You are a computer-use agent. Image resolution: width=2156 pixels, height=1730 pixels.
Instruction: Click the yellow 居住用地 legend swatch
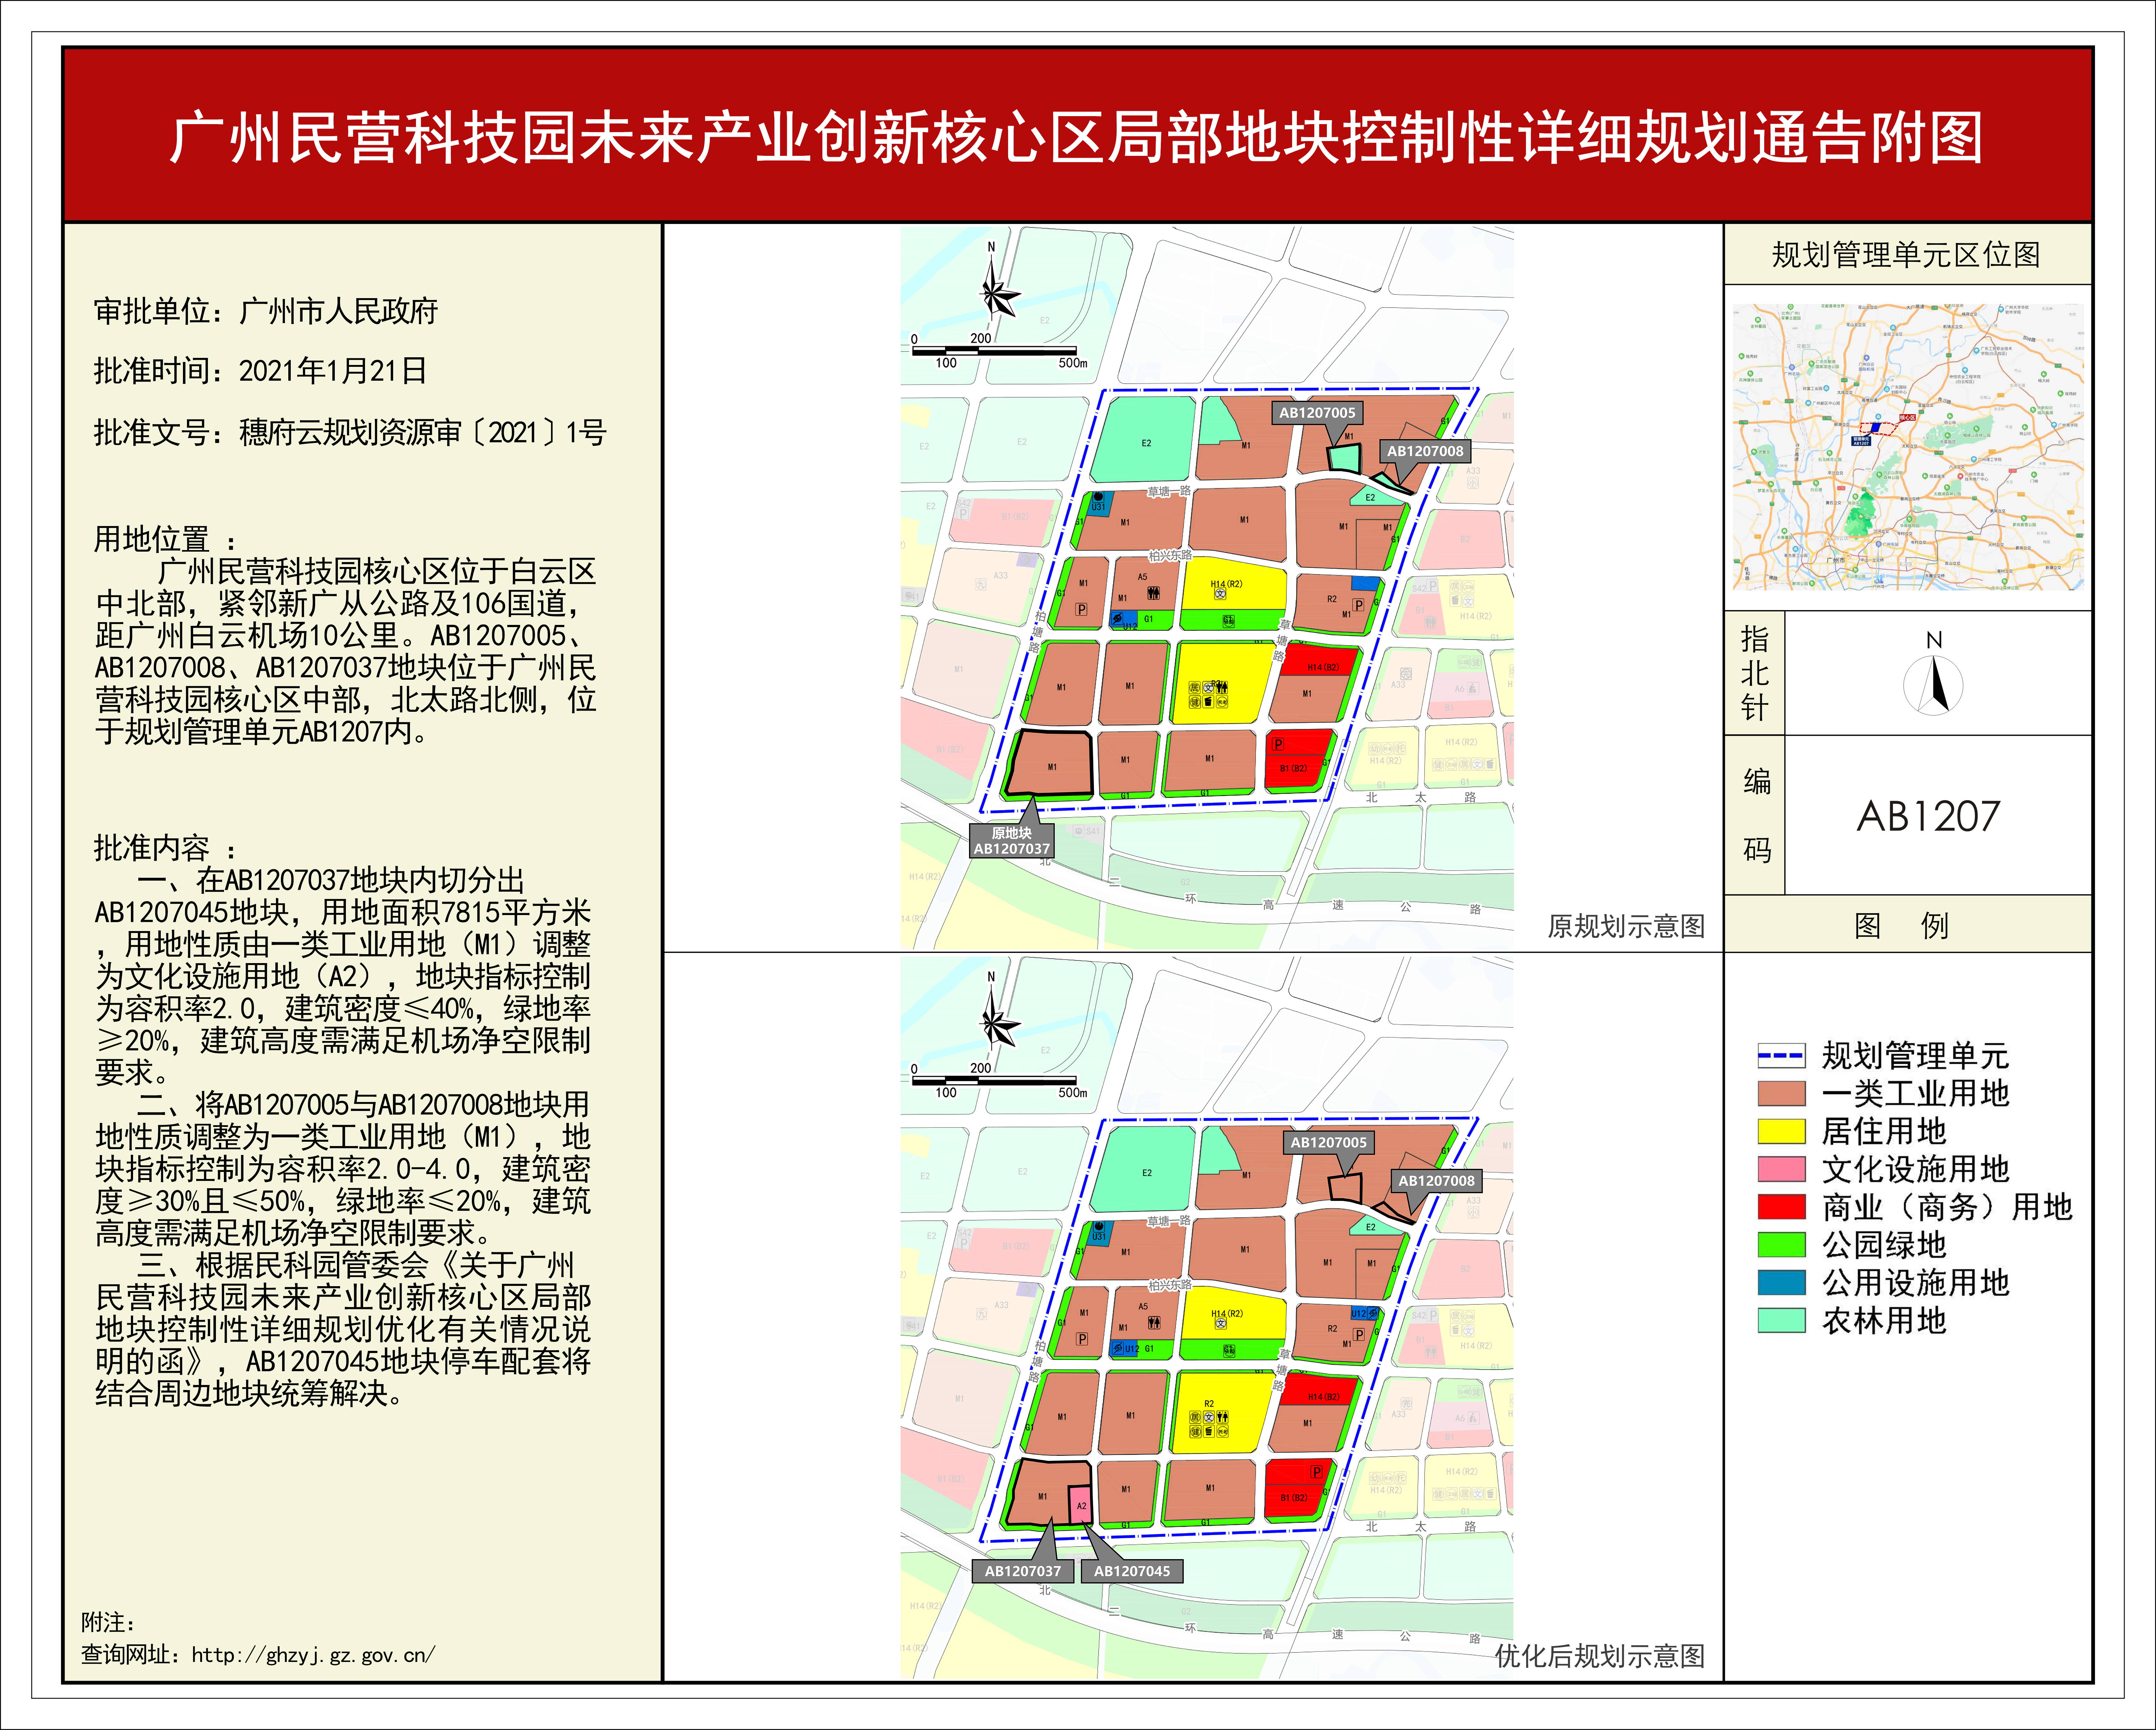click(x=1781, y=1131)
